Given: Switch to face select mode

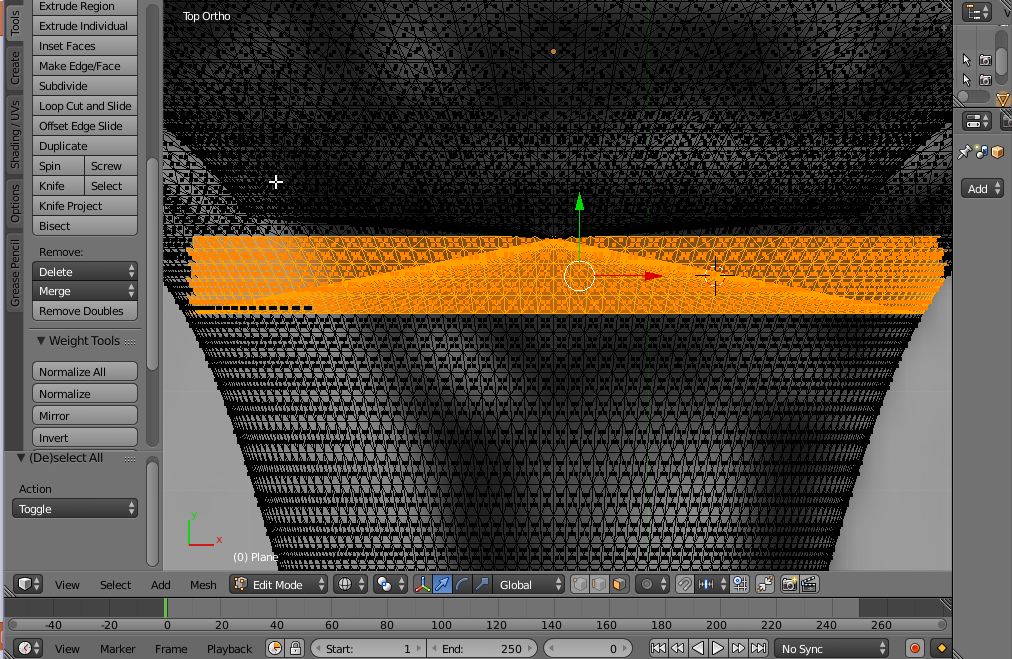Looking at the screenshot, I should [619, 584].
